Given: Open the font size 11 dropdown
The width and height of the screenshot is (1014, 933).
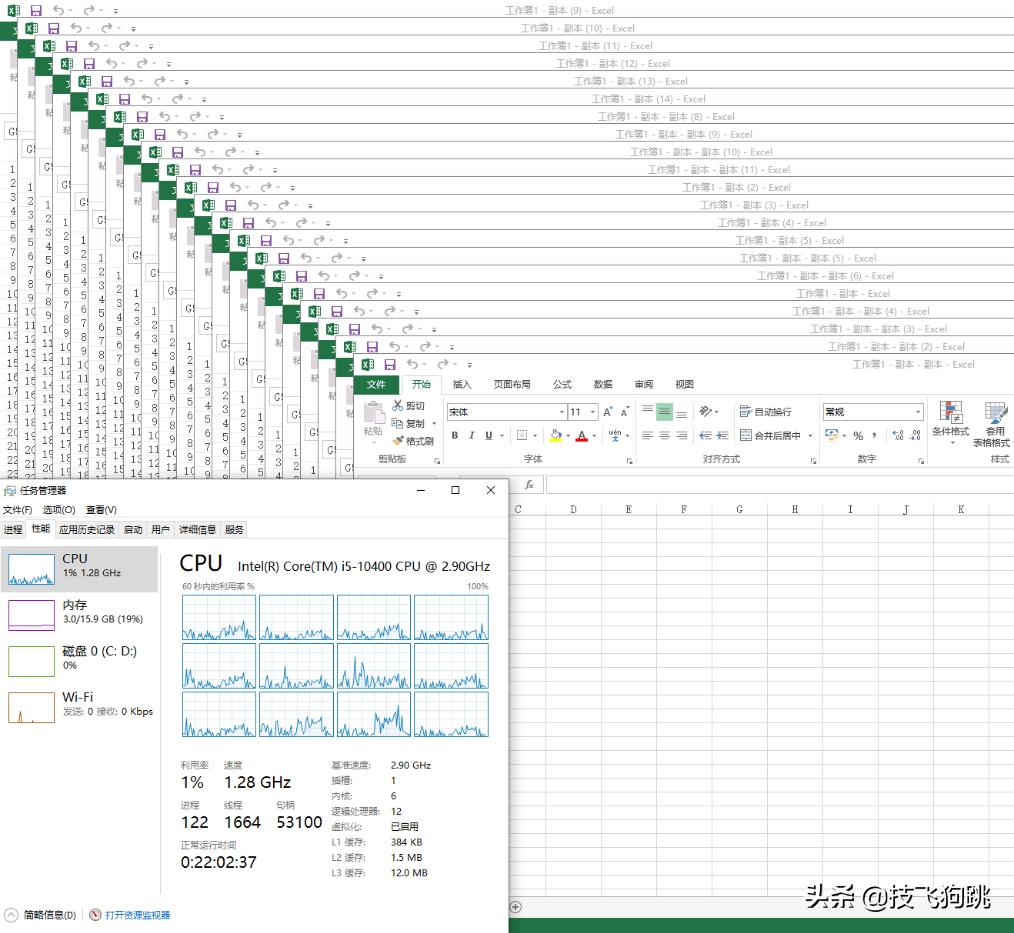Looking at the screenshot, I should tap(592, 412).
